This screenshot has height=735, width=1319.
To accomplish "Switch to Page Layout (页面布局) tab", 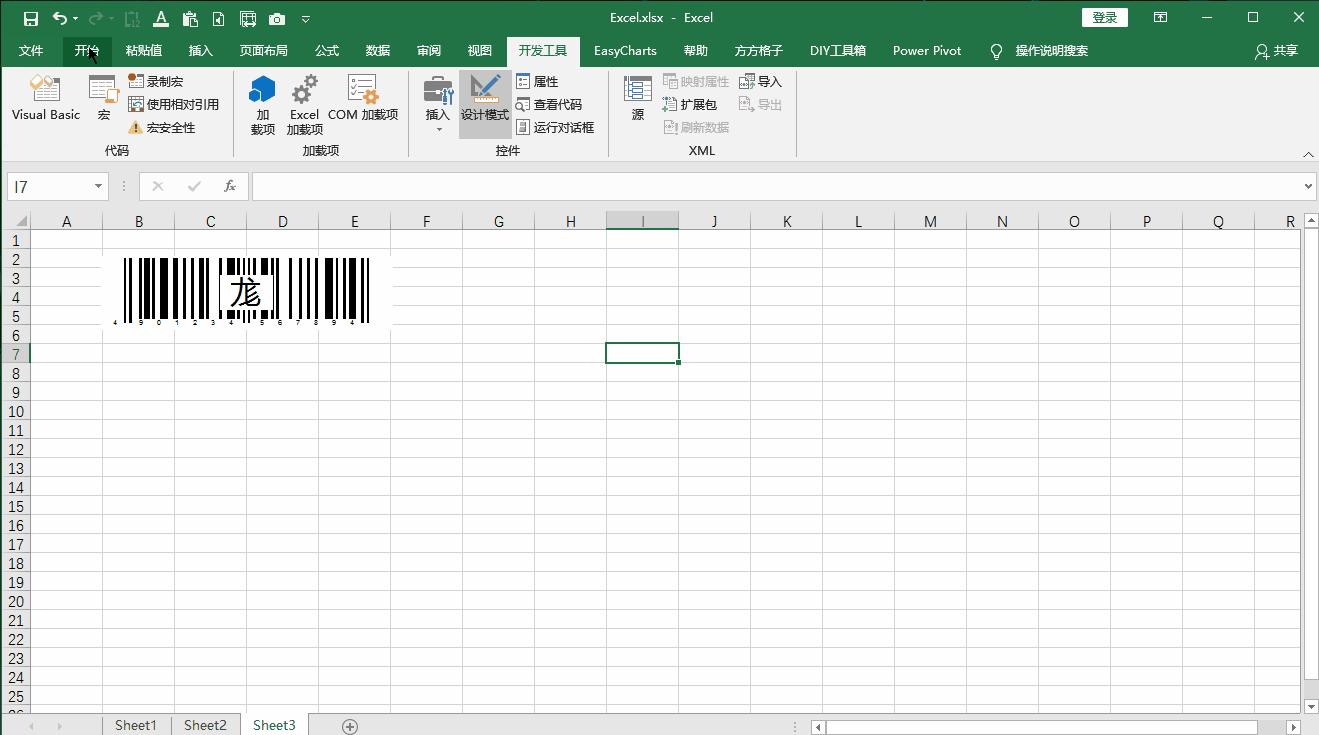I will [264, 51].
